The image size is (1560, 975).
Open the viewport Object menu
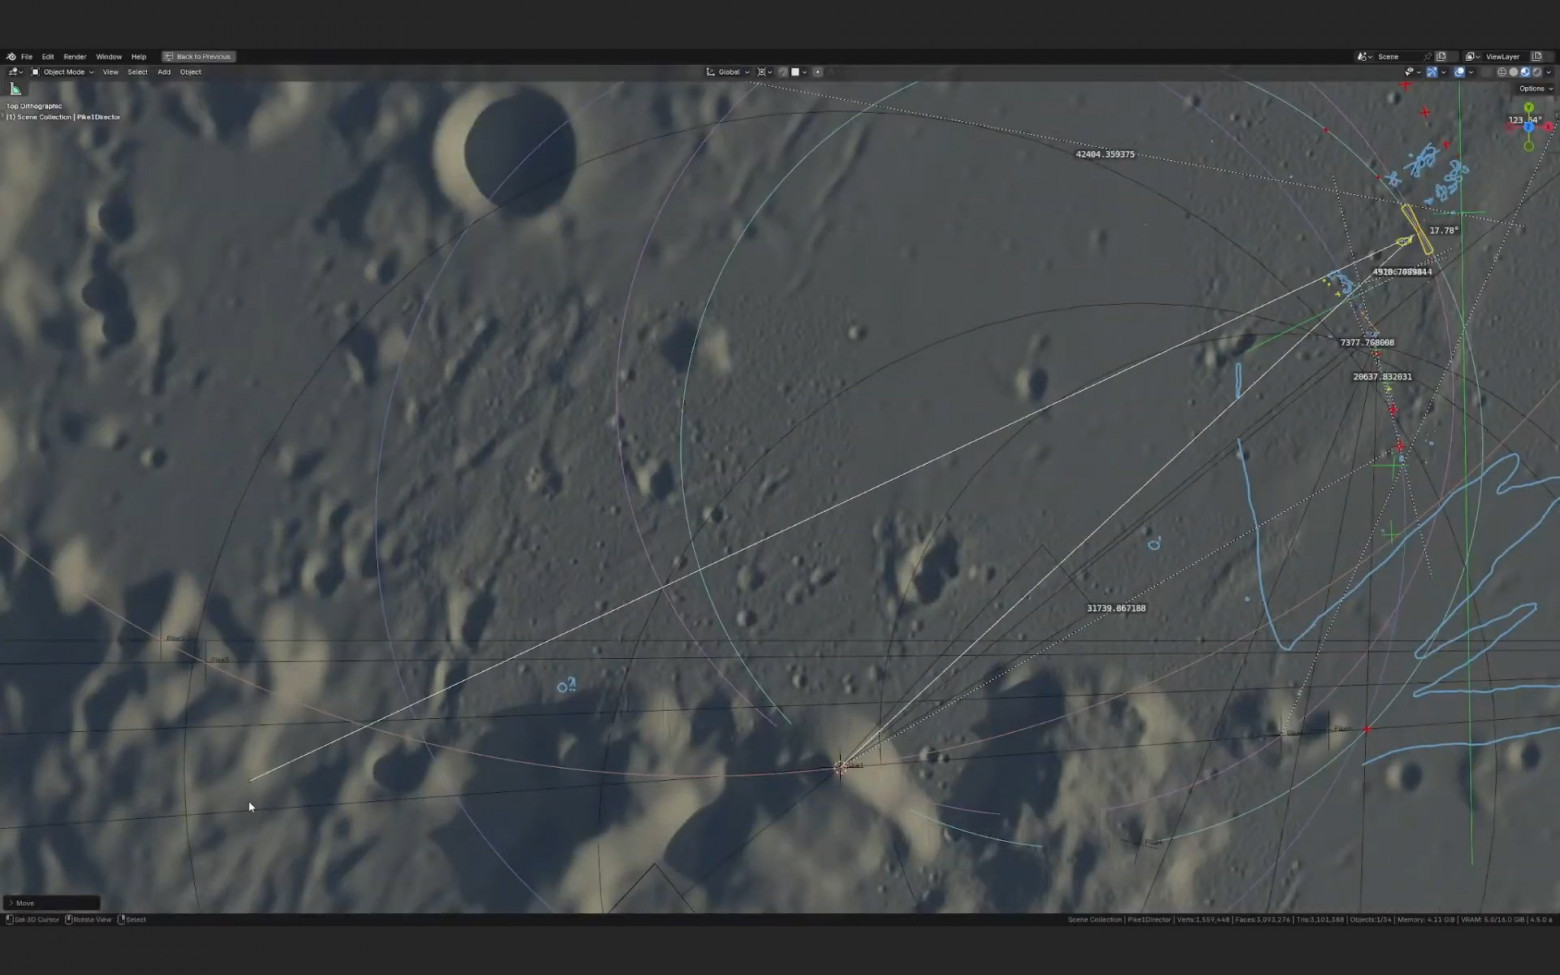(191, 72)
